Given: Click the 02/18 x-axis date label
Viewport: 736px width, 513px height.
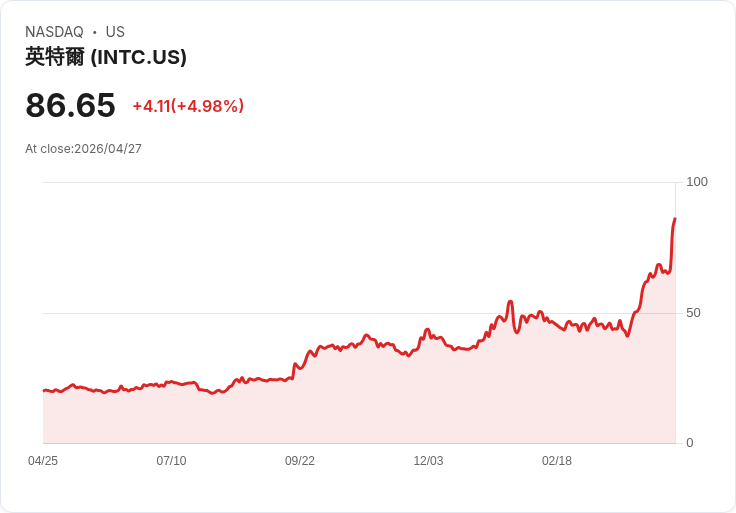Looking at the screenshot, I should coord(557,461).
